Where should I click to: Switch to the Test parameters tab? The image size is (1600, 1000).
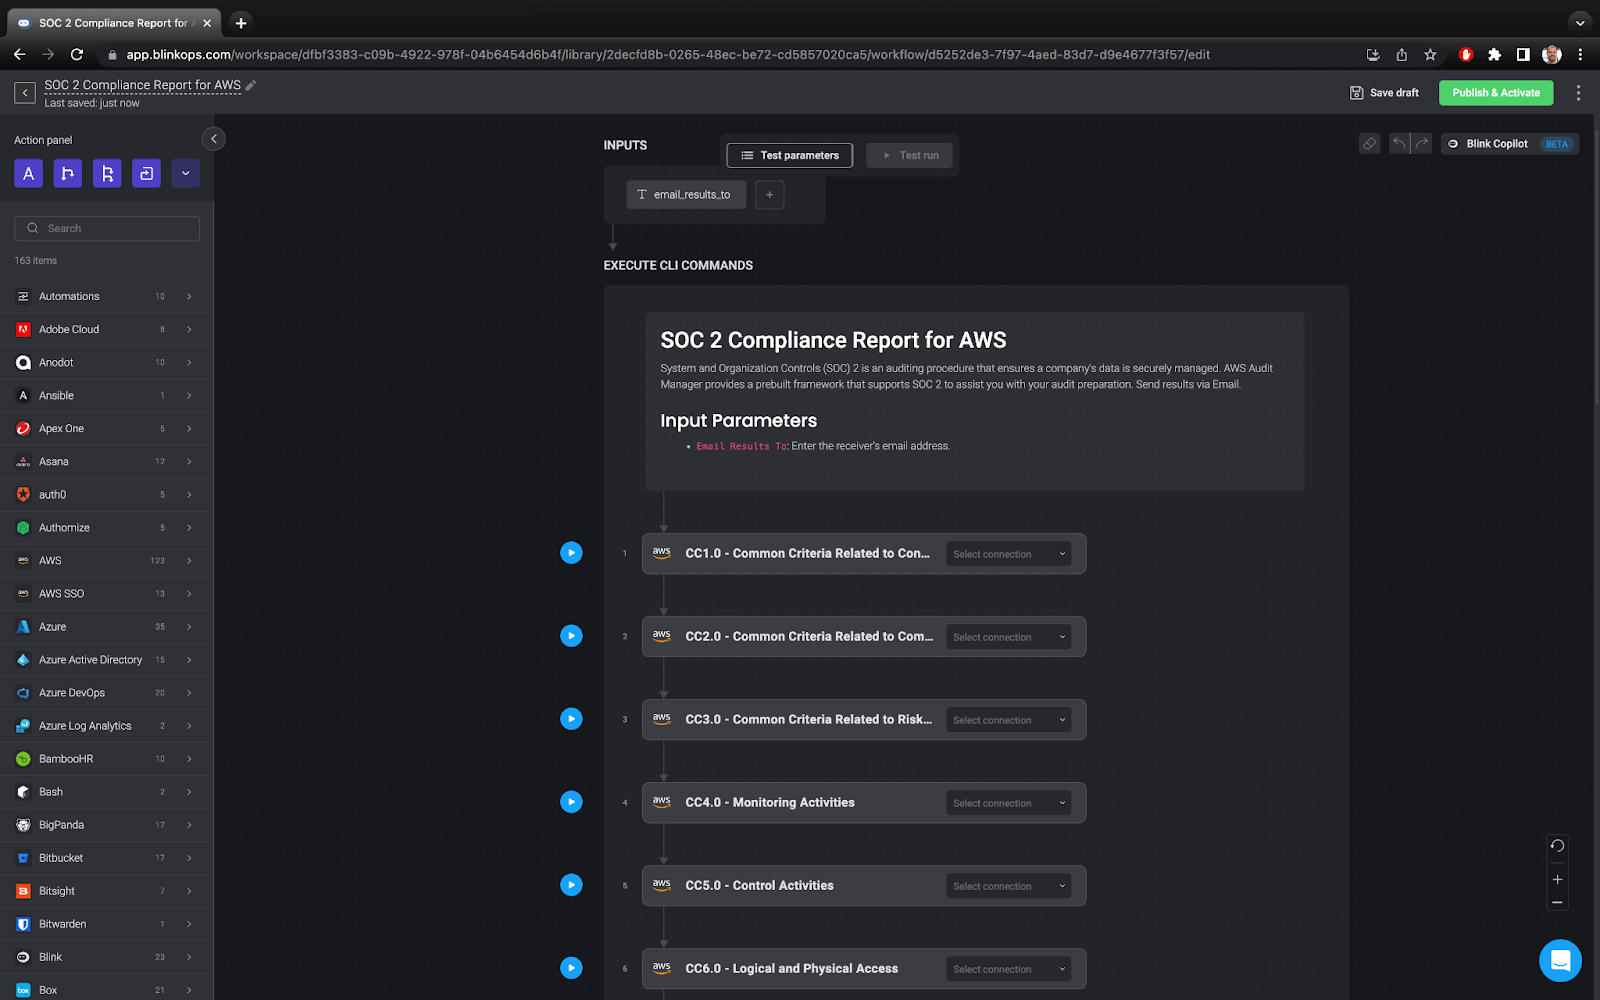789,155
